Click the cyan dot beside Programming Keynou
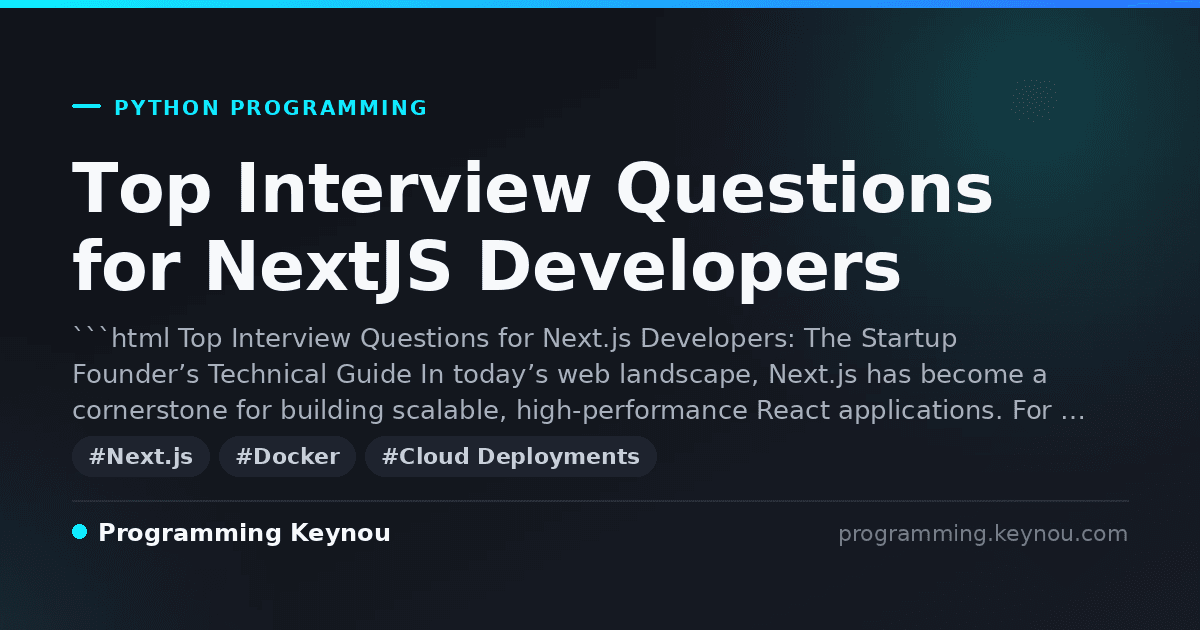The image size is (1200, 630). pos(80,532)
